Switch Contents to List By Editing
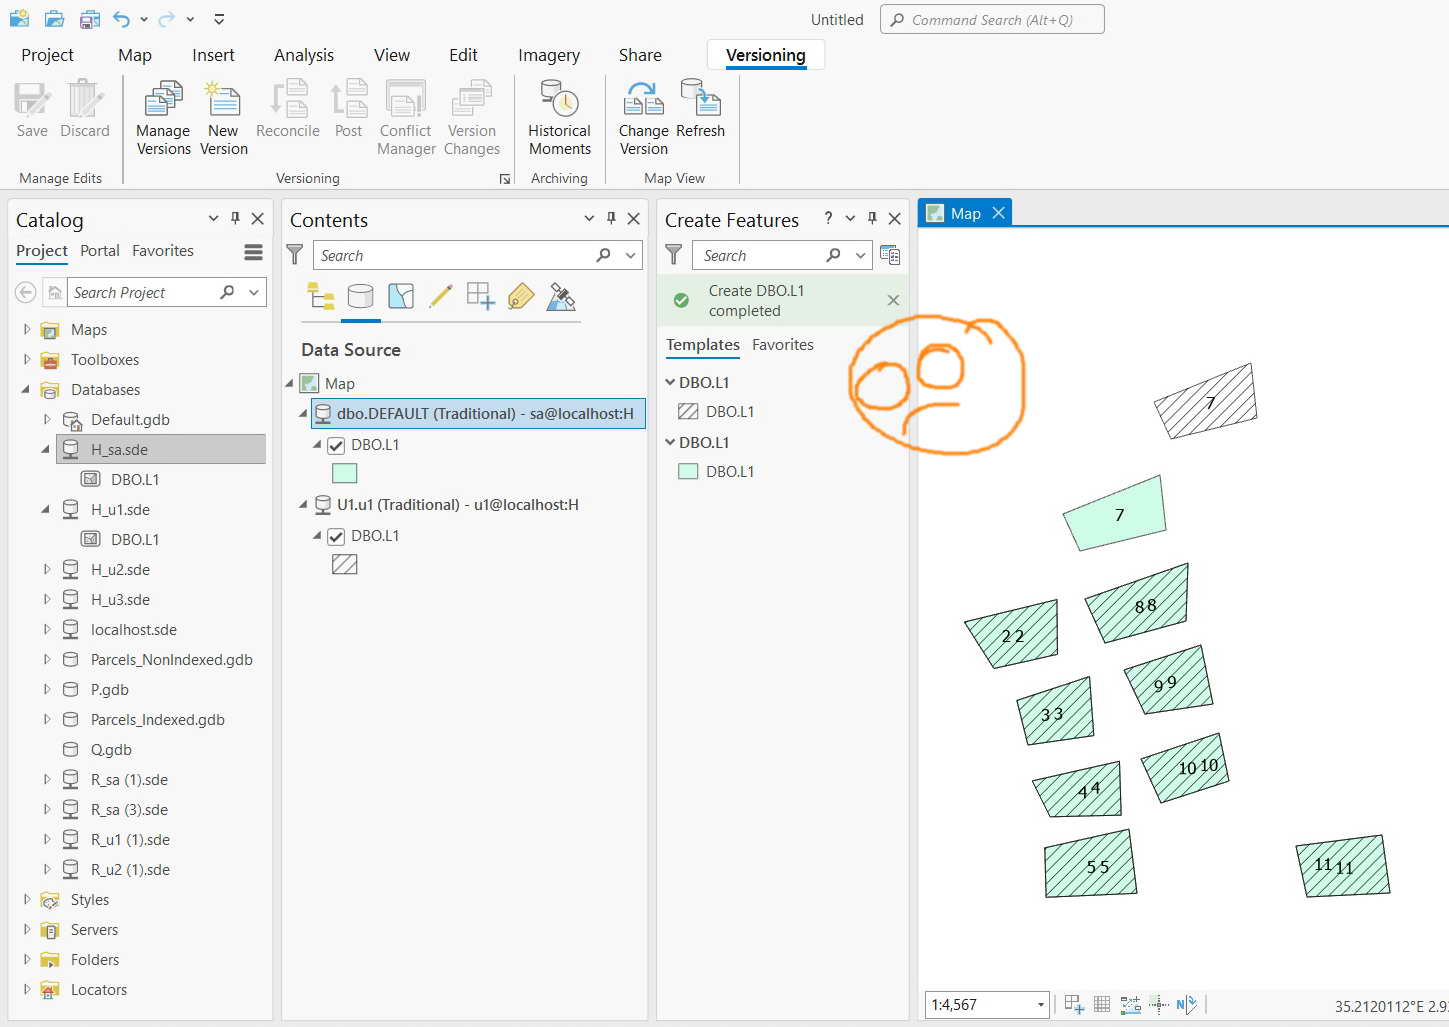The image size is (1449, 1027). [440, 297]
